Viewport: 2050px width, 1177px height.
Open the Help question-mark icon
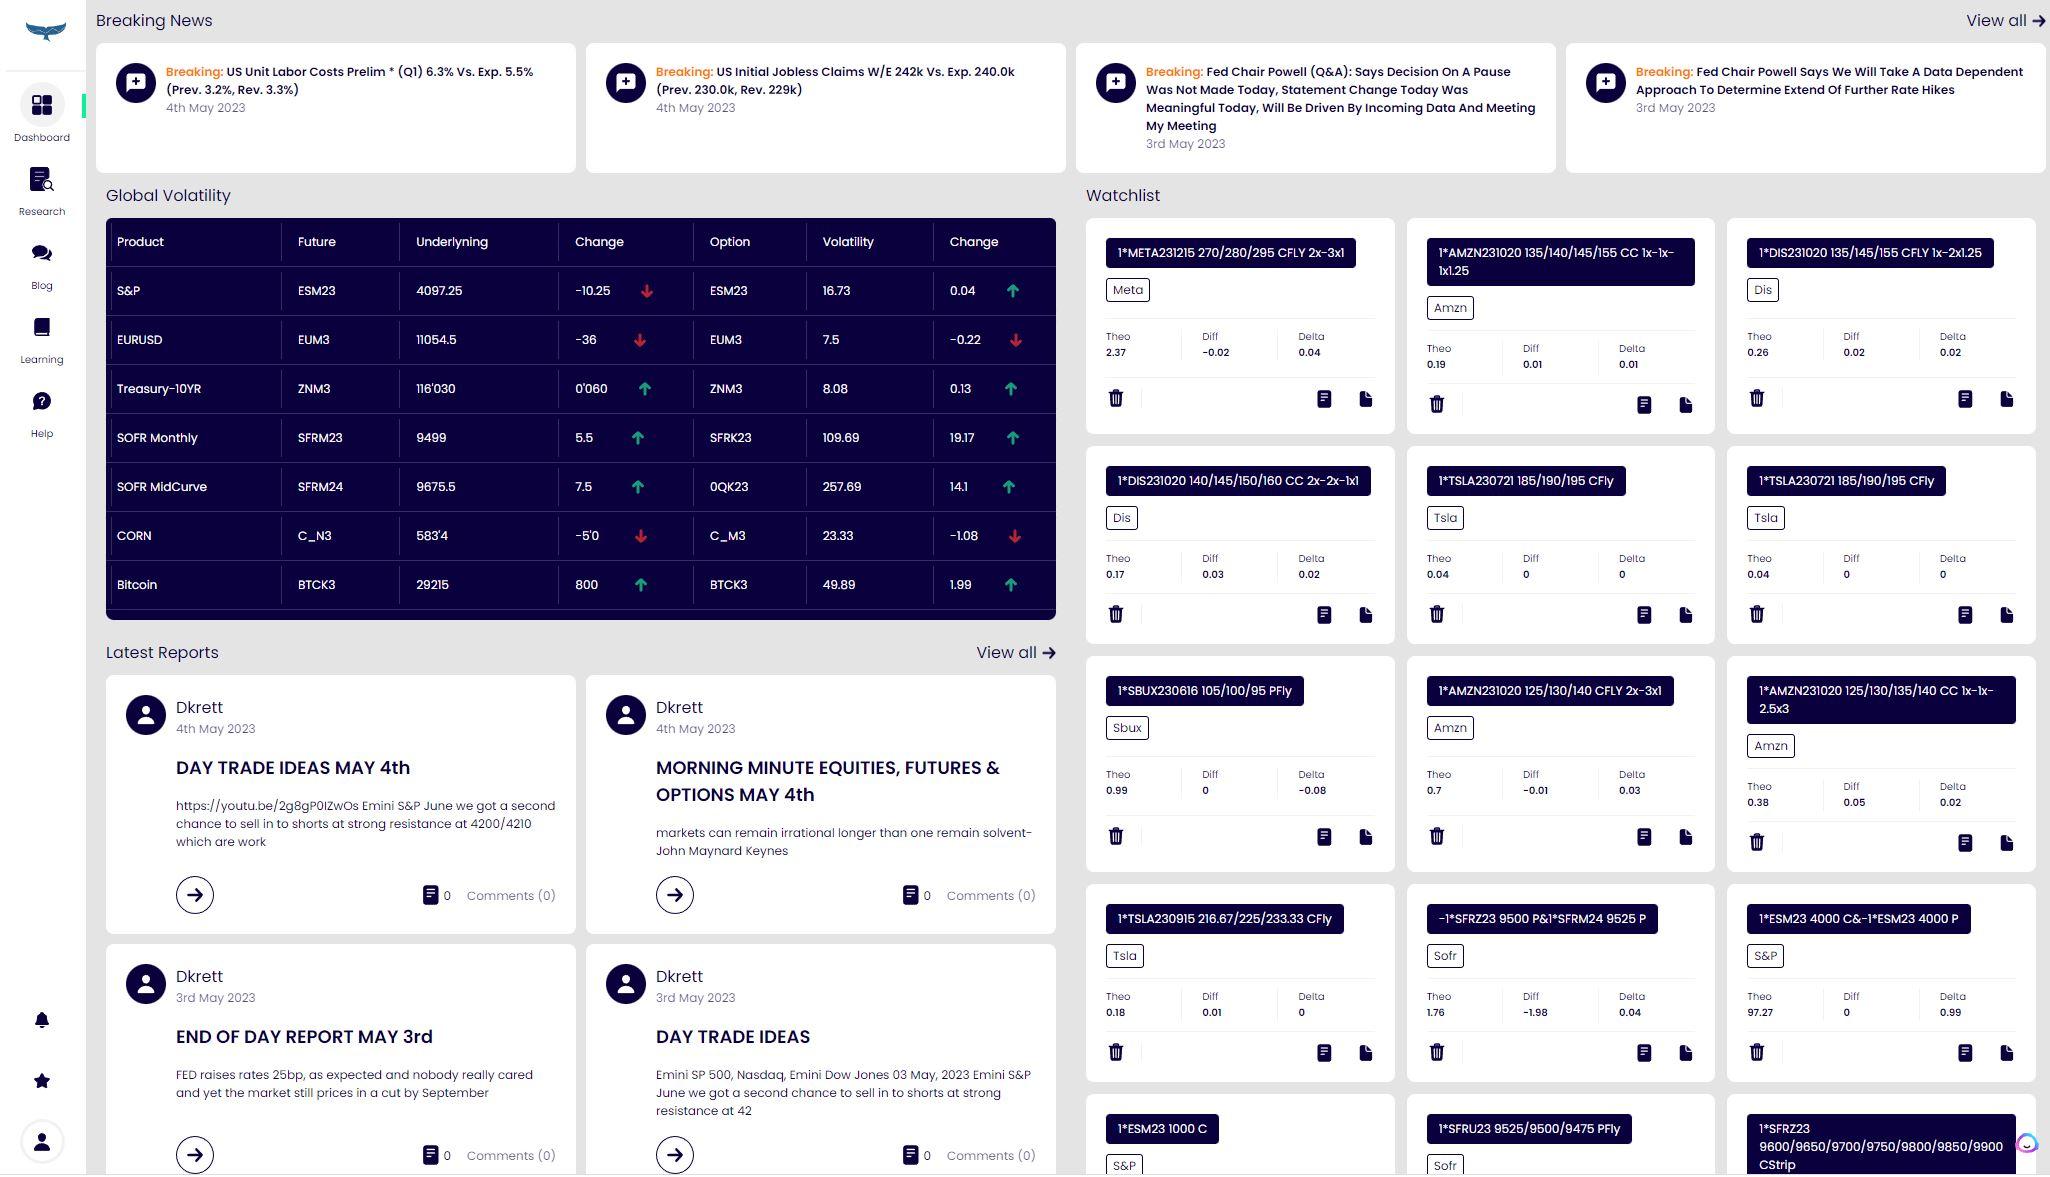click(x=41, y=402)
